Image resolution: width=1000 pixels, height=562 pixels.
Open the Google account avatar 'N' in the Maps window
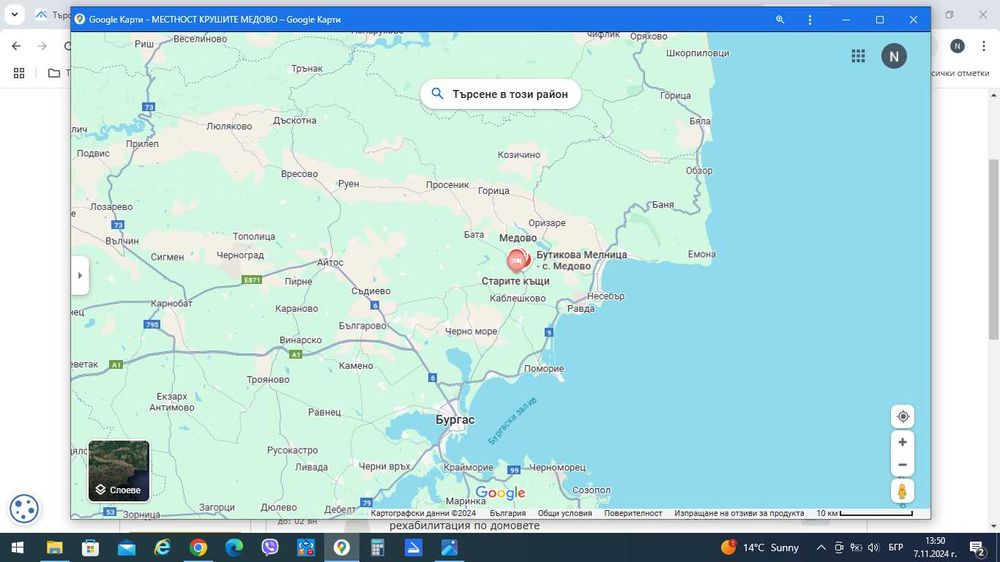coord(894,56)
